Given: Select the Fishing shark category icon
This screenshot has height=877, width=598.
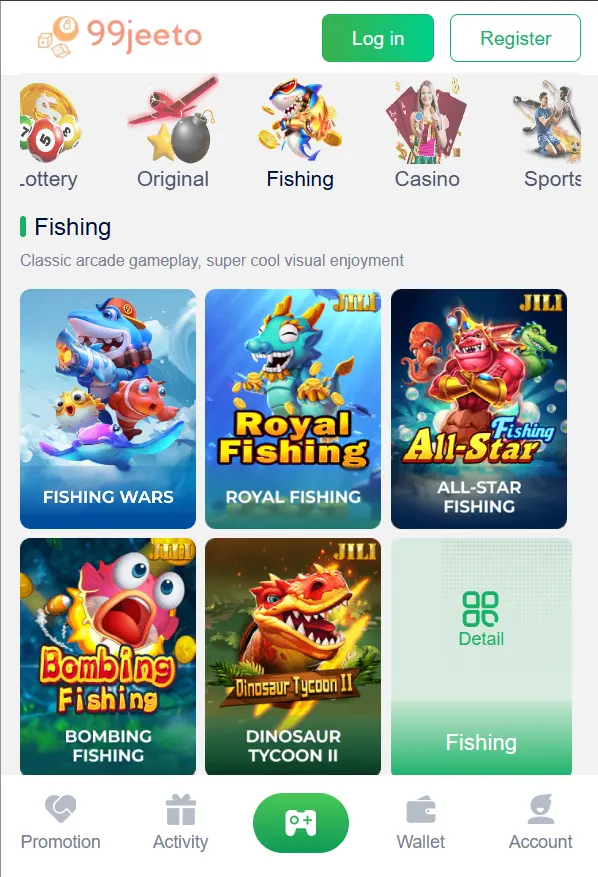Looking at the screenshot, I should (300, 120).
